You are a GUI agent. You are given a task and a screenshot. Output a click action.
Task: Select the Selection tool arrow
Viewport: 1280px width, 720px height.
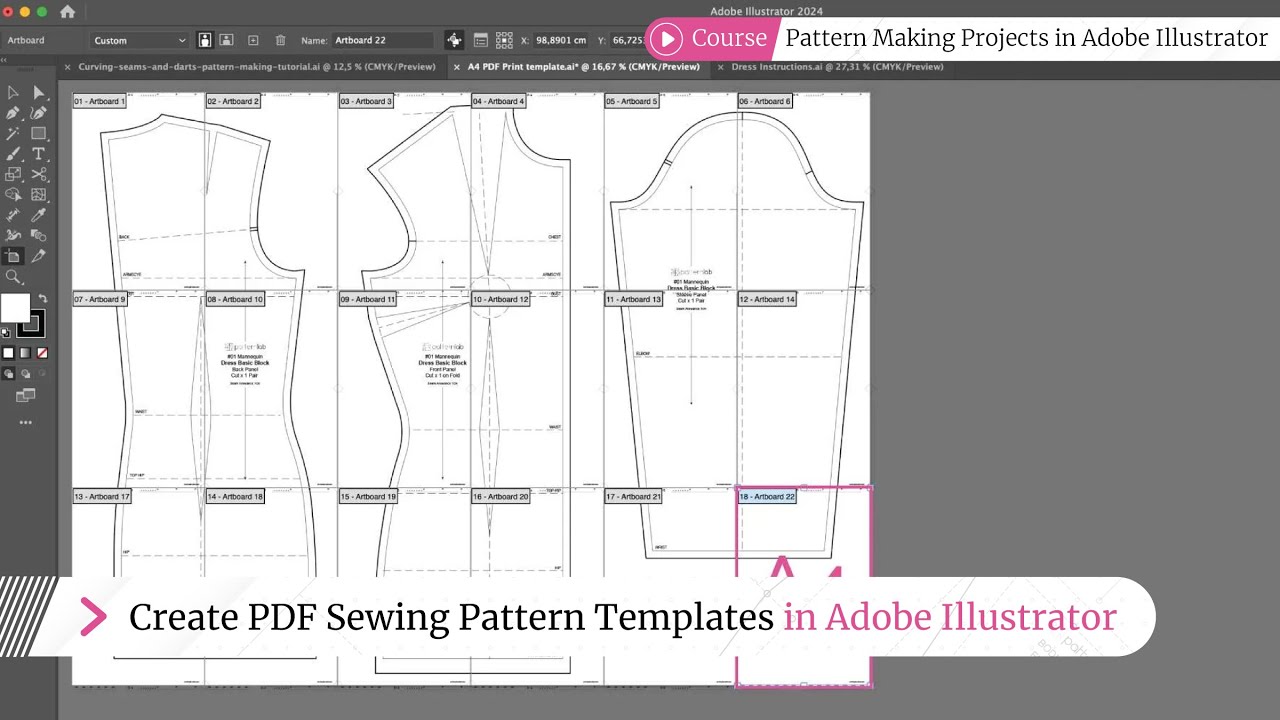tap(13, 93)
